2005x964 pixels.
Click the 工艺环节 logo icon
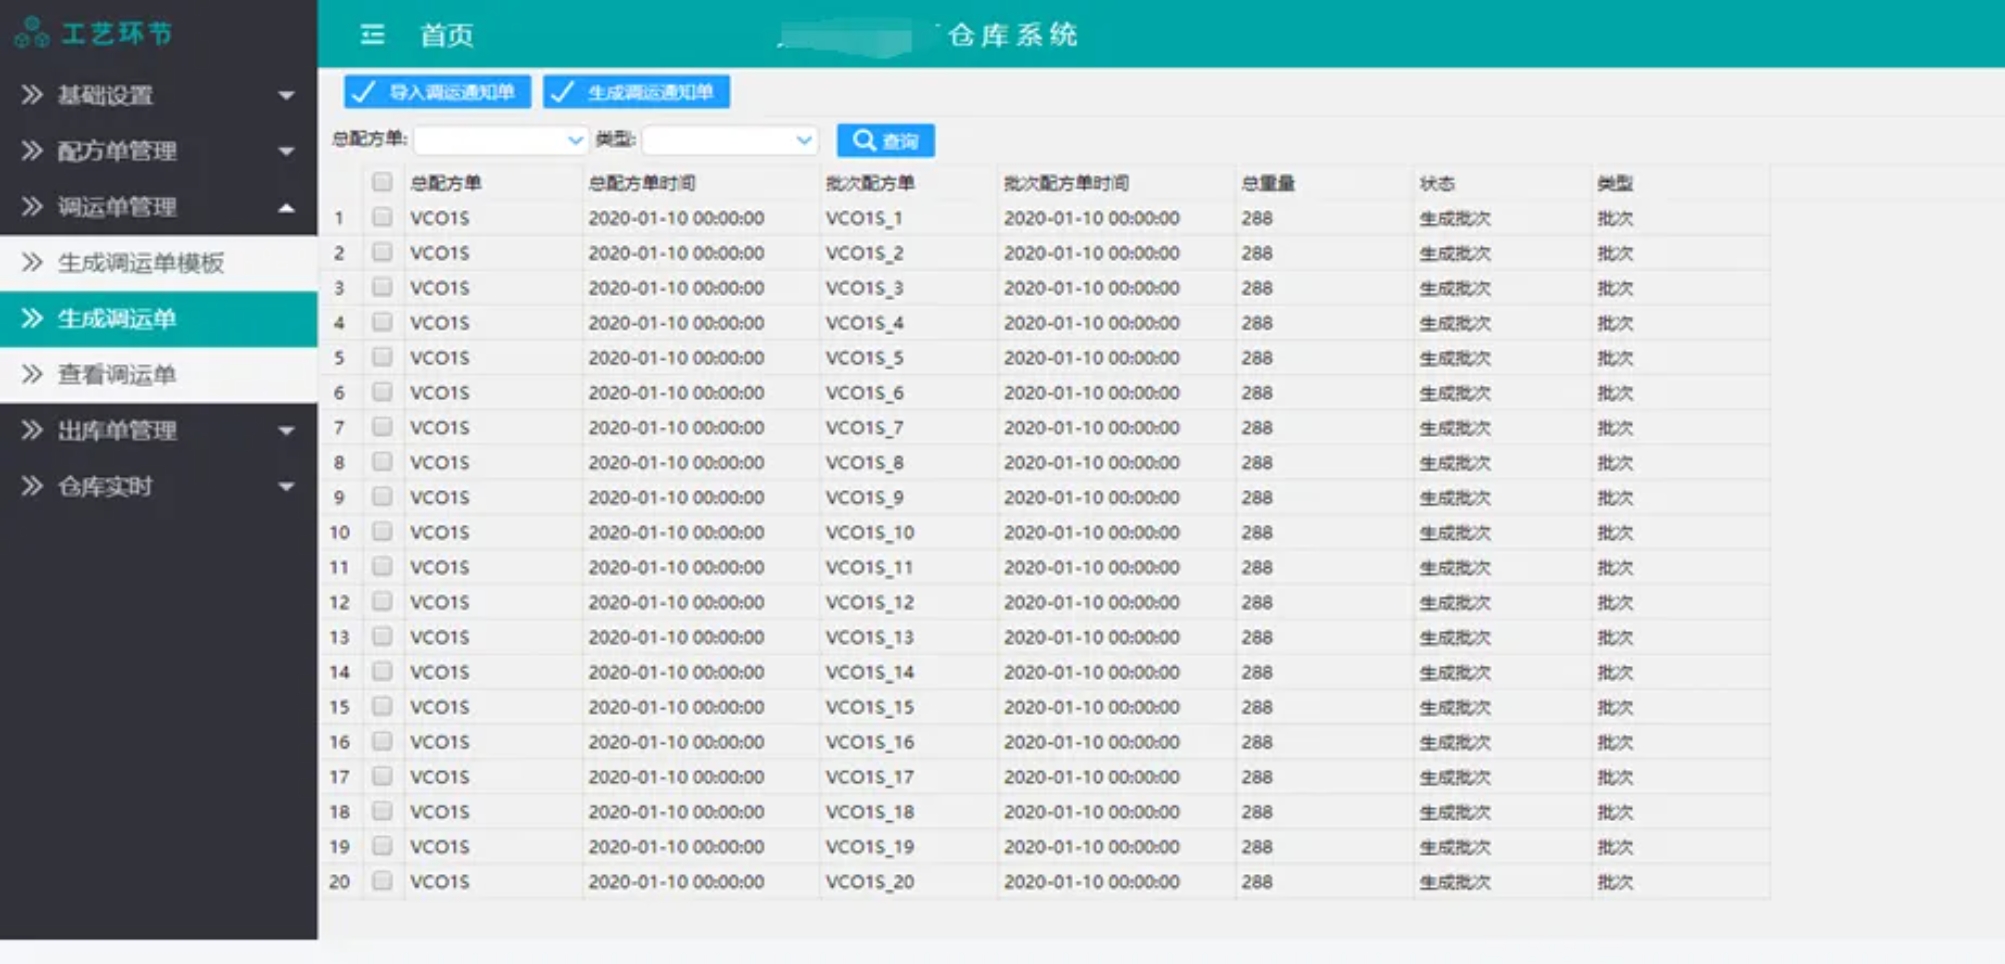coord(31,33)
